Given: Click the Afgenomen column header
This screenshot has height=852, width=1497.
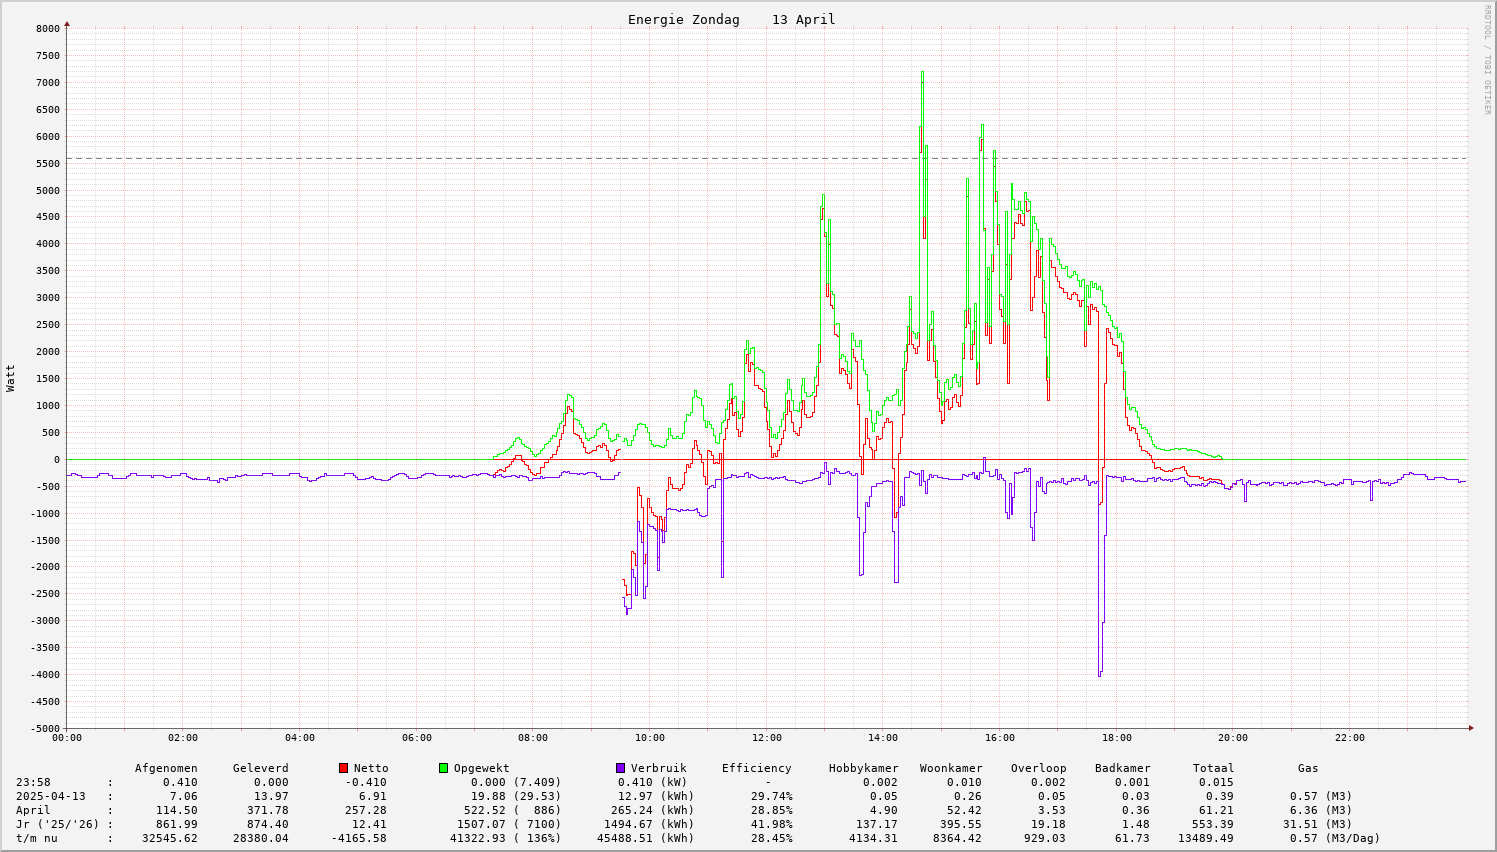Looking at the screenshot, I should point(166,768).
